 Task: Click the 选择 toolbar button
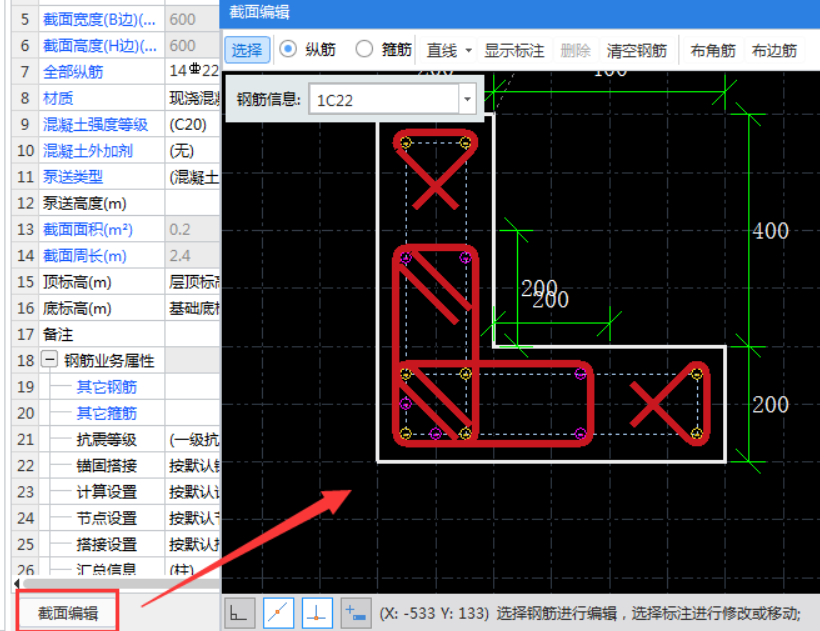[x=246, y=50]
